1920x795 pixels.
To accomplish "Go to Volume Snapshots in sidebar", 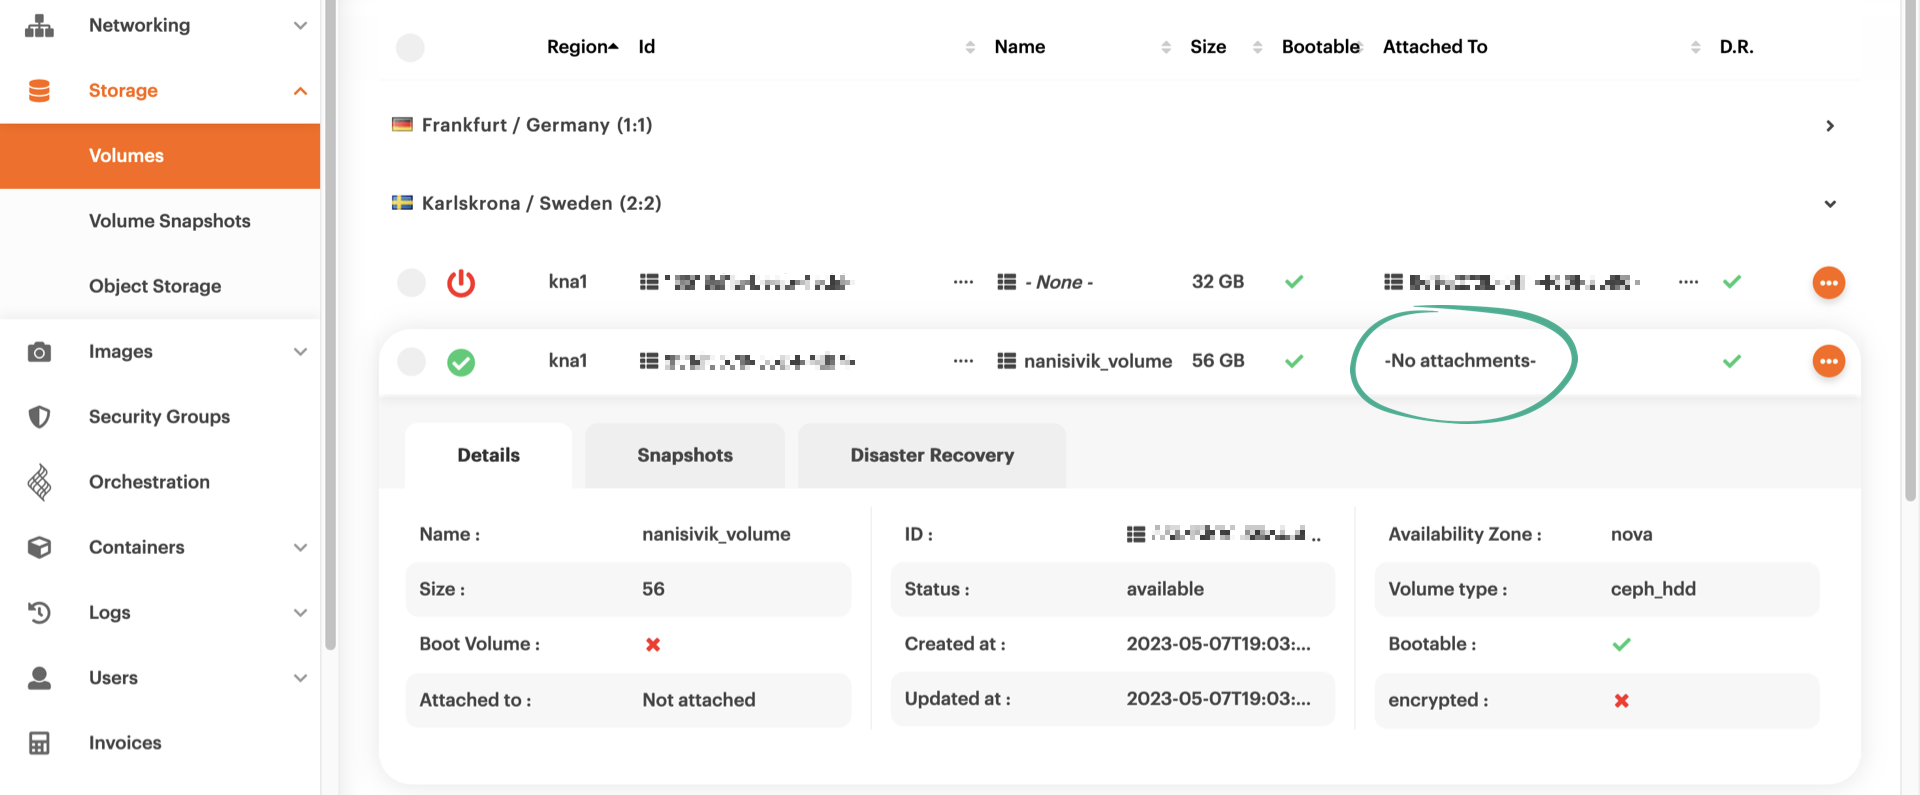I will [x=170, y=221].
